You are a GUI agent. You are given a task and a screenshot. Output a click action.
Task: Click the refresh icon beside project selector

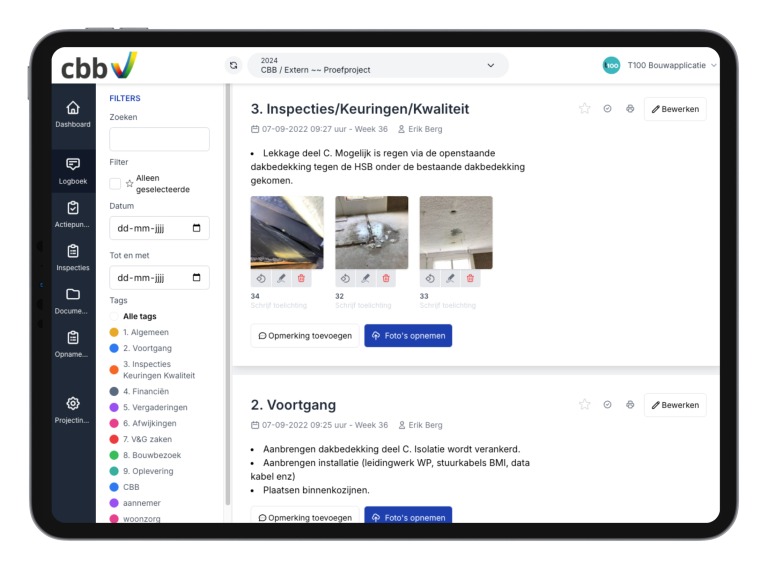(234, 65)
